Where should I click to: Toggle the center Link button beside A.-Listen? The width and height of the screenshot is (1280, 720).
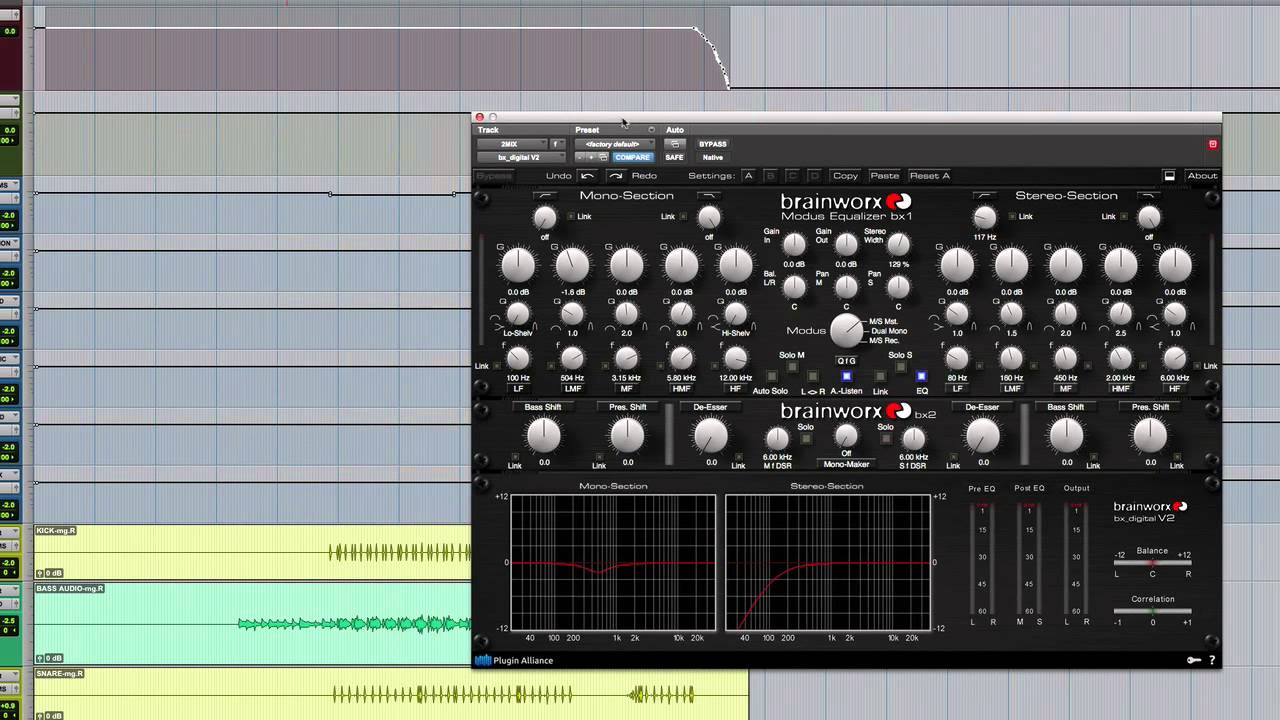click(x=880, y=377)
